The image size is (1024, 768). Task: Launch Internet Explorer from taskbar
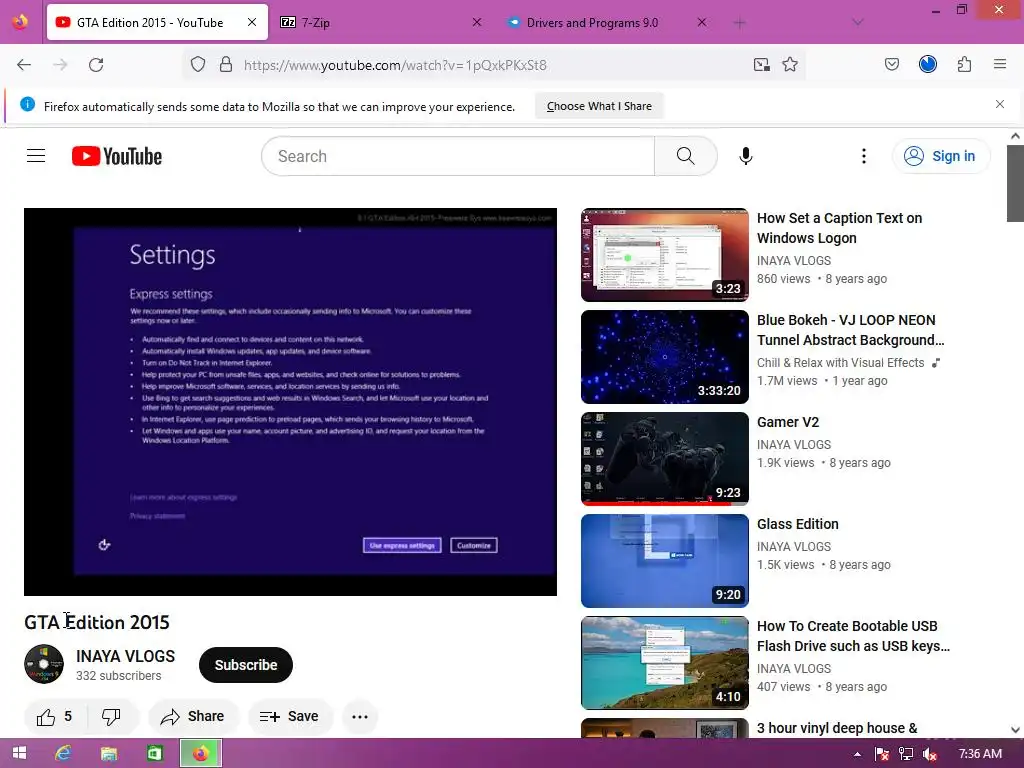pyautogui.click(x=63, y=754)
